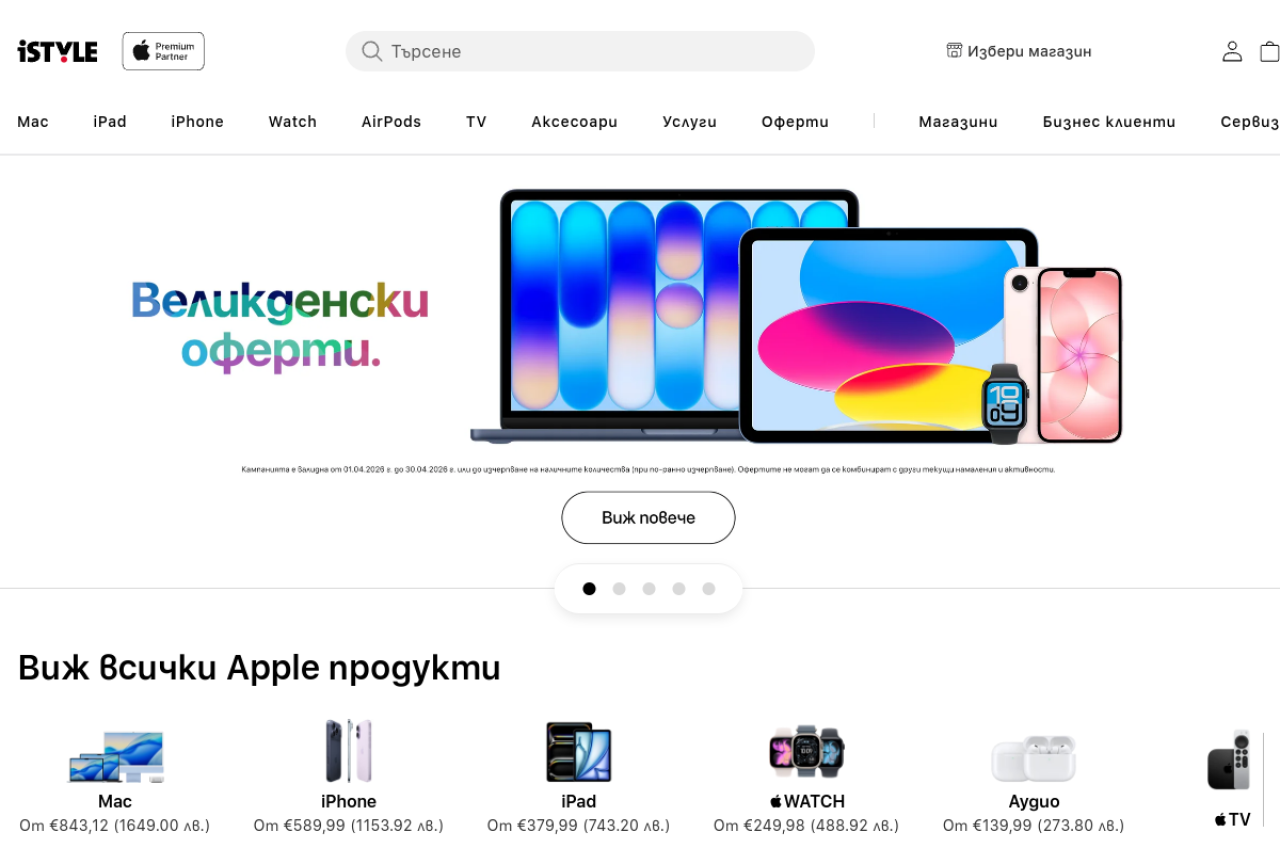This screenshot has width=1280, height=853.
Task: Open the iPhone category product image
Action: coord(348,751)
